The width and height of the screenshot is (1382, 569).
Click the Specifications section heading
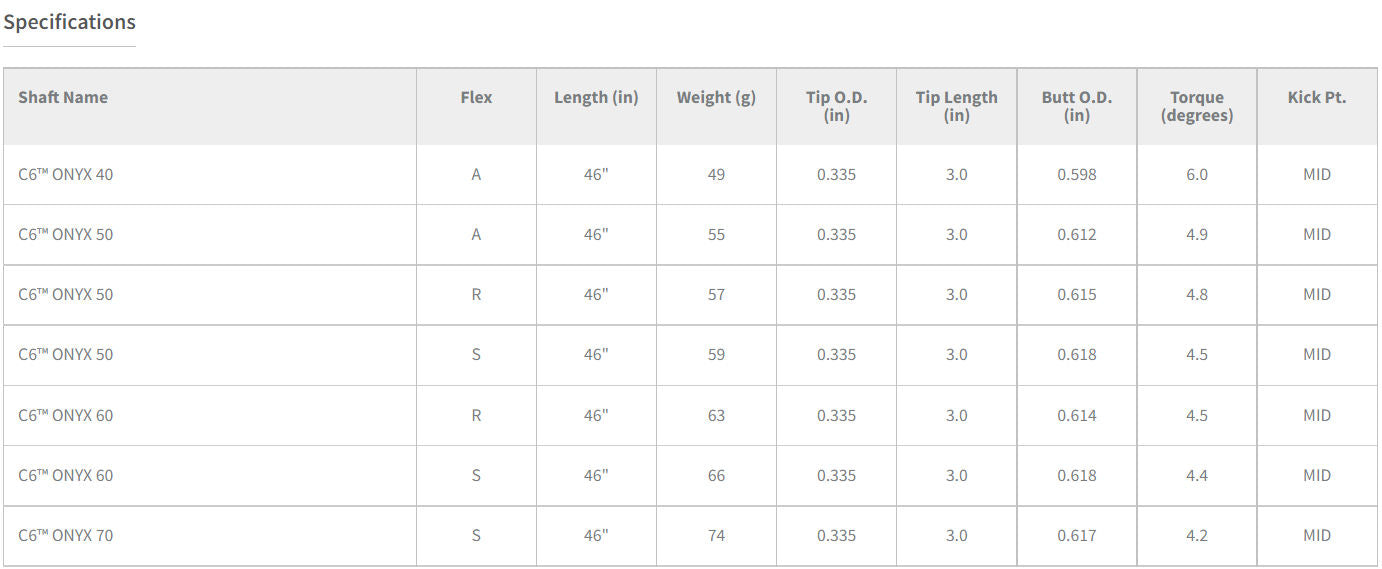coord(70,22)
